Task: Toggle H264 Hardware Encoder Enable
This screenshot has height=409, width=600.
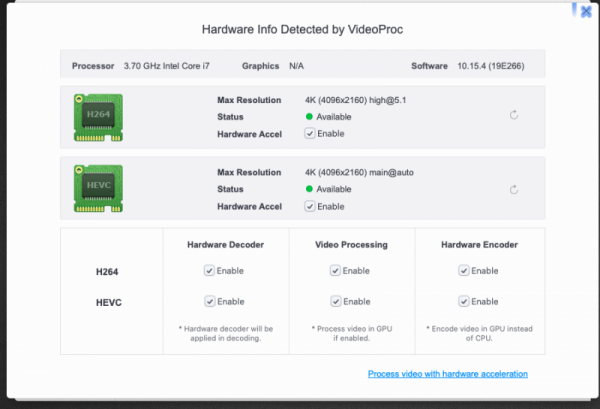Action: pyautogui.click(x=463, y=270)
